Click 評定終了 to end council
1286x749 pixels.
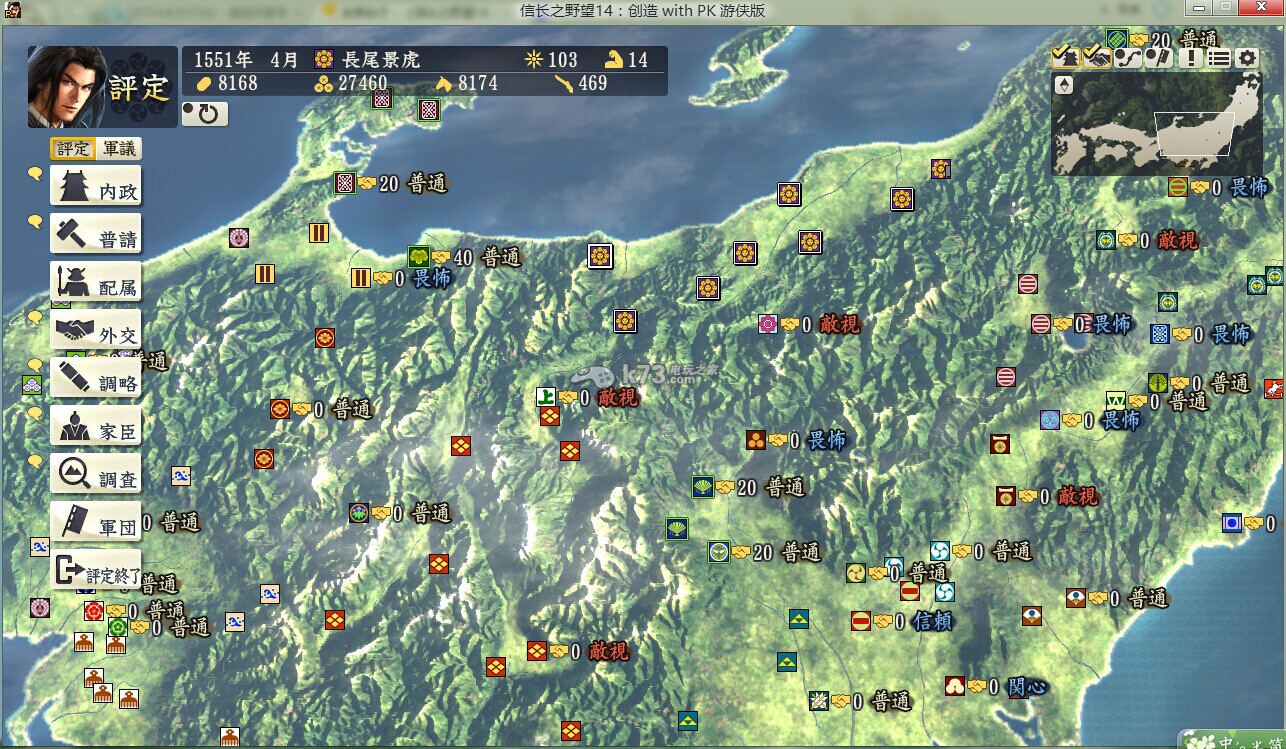coord(96,572)
